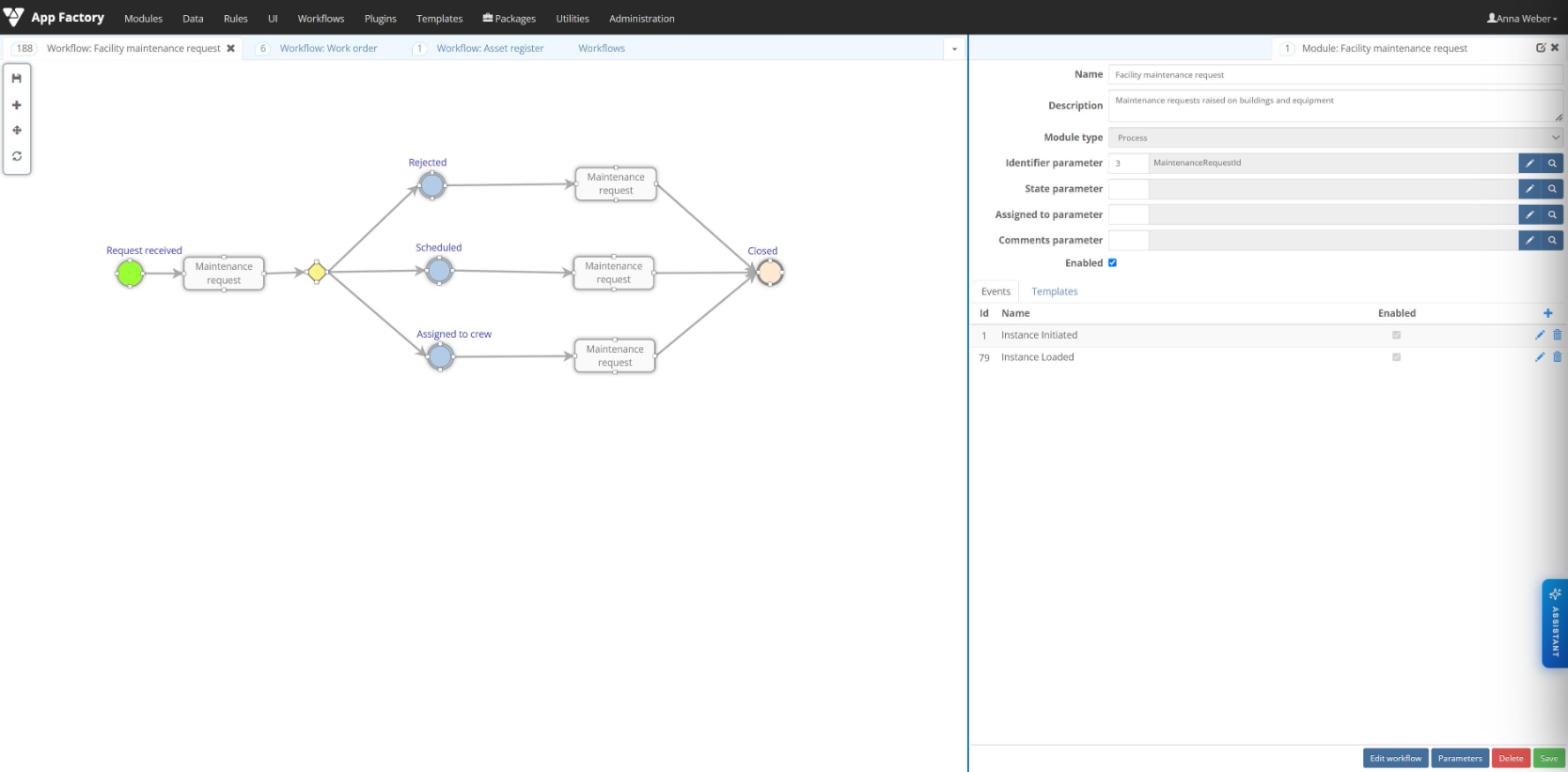Open the Modules menu
This screenshot has width=1568, height=772.
click(x=143, y=19)
